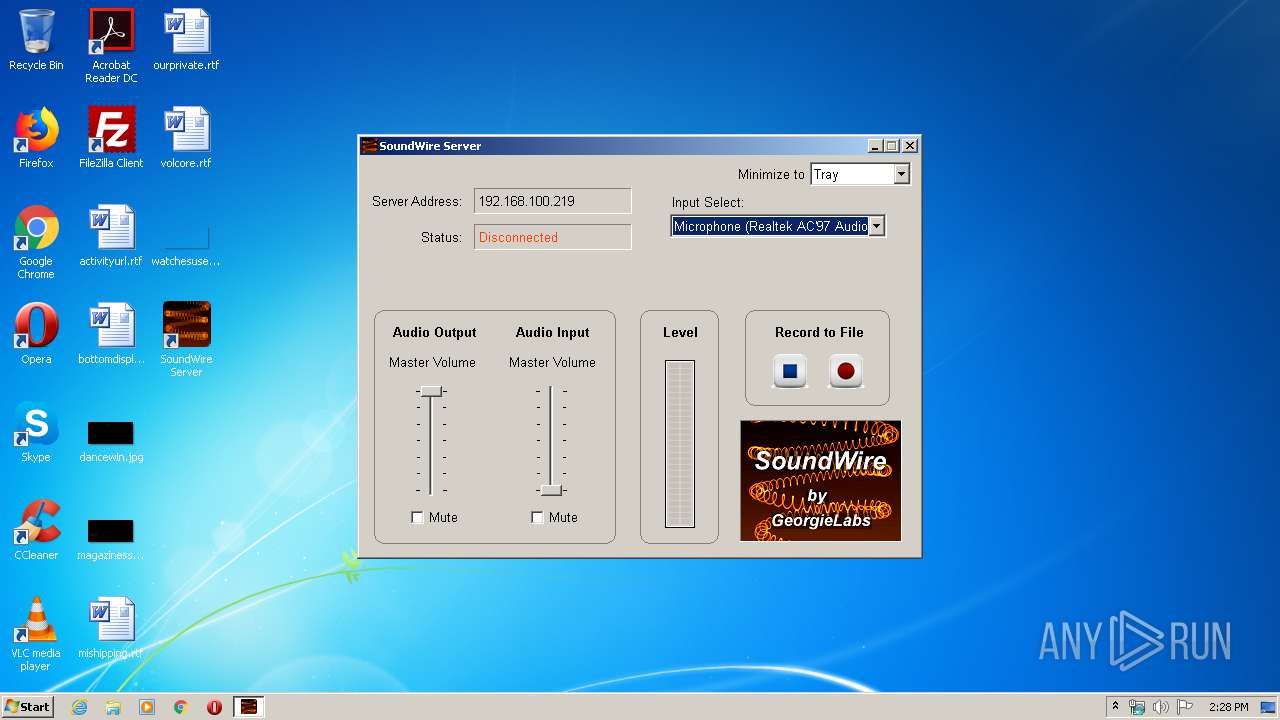This screenshot has width=1280, height=720.
Task: Select the volcore.rtf desktop file
Action: pos(186,138)
